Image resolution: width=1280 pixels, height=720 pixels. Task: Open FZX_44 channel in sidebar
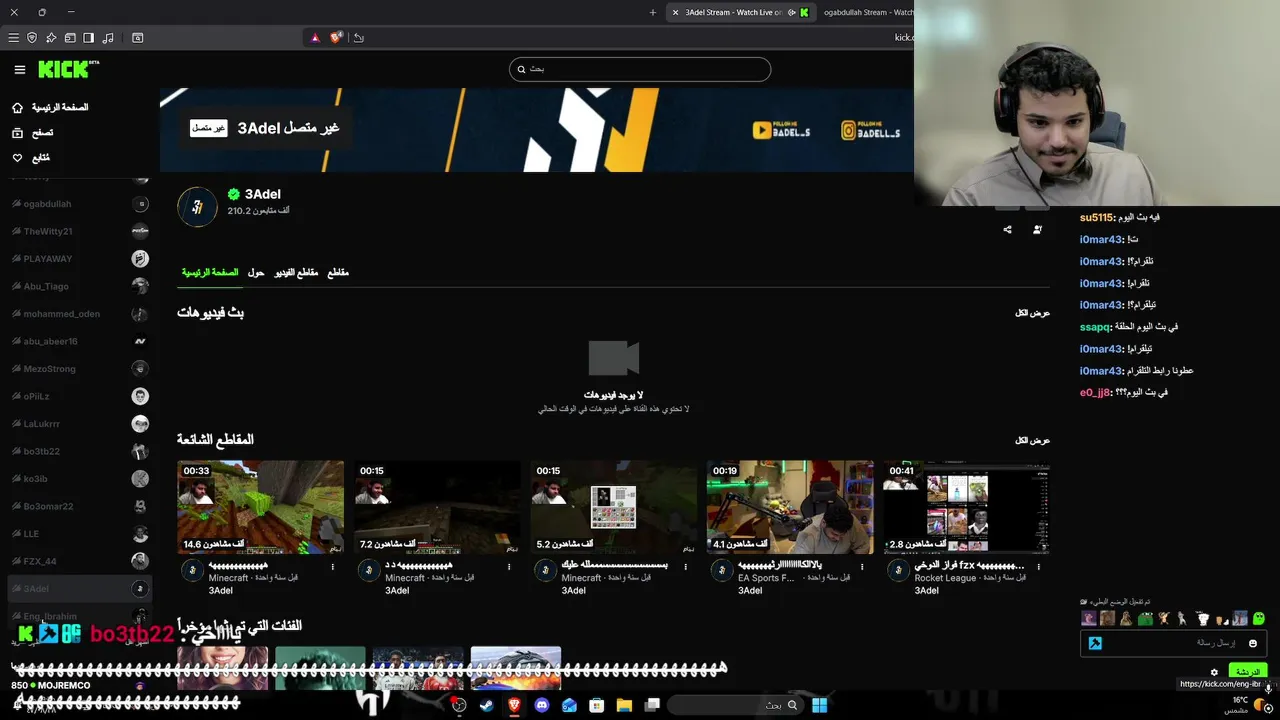pyautogui.click(x=79, y=561)
